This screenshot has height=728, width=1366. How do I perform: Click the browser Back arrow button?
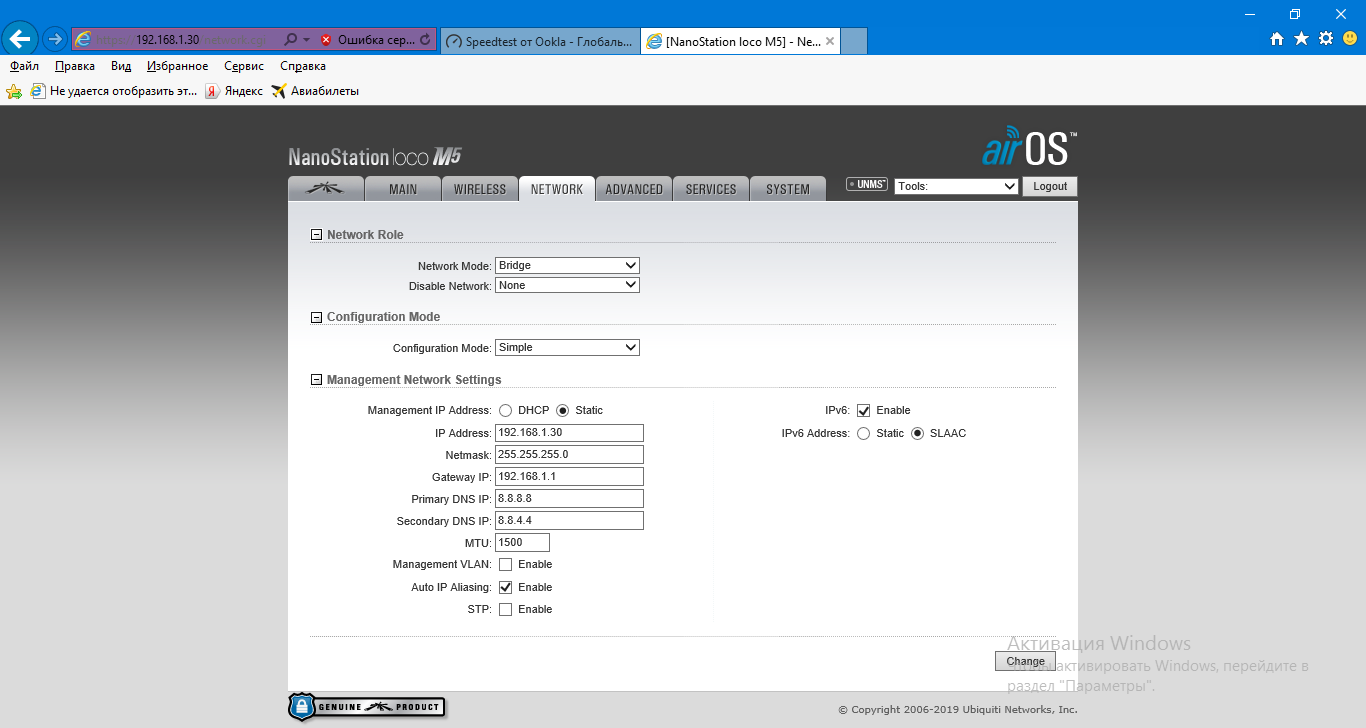(20, 39)
